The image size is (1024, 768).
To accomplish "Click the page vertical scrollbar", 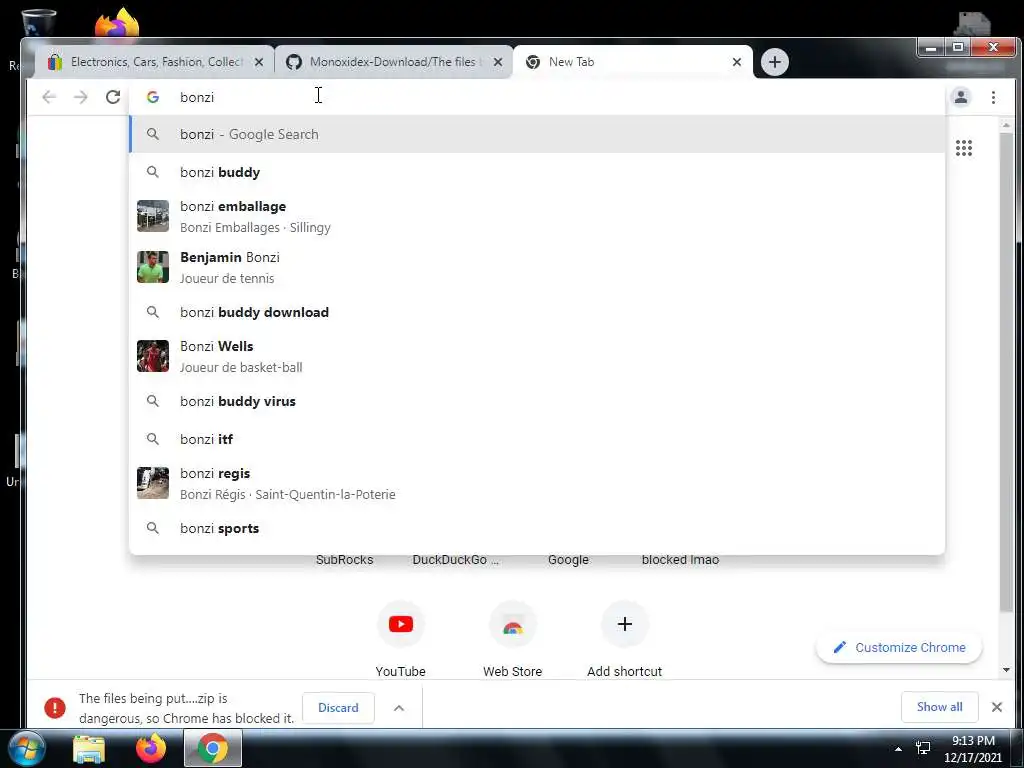I will (1006, 371).
